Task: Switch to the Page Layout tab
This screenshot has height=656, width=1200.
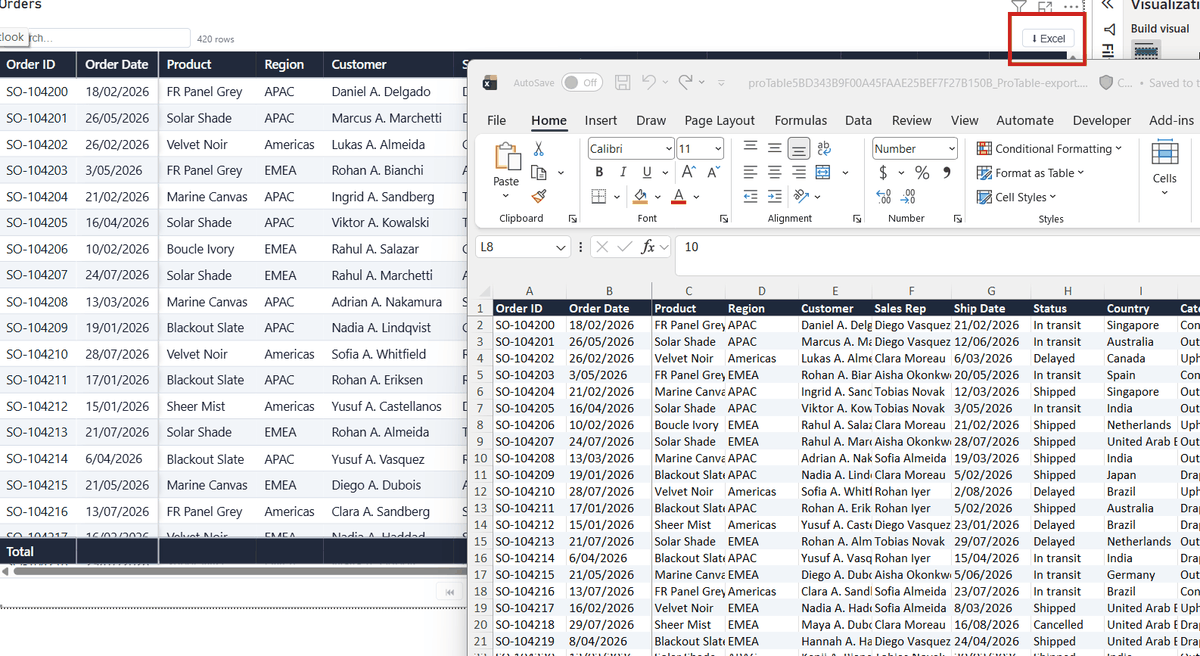Action: coord(720,120)
